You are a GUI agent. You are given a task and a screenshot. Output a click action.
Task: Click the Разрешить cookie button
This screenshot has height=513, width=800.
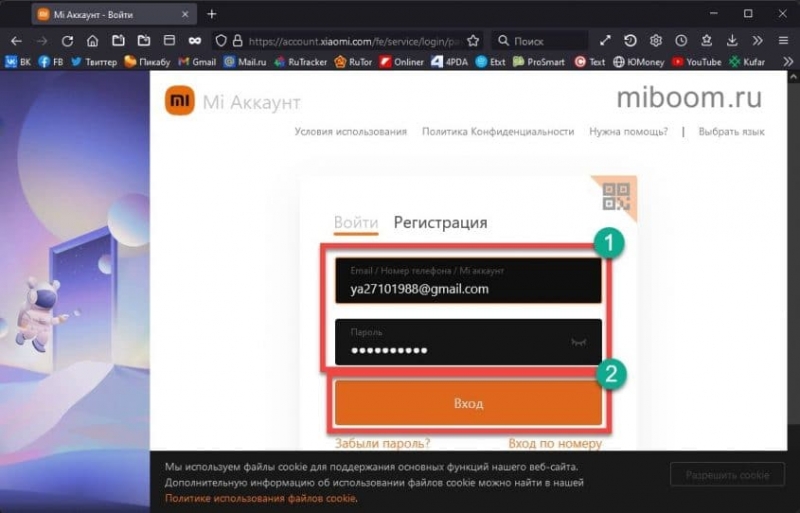click(727, 475)
